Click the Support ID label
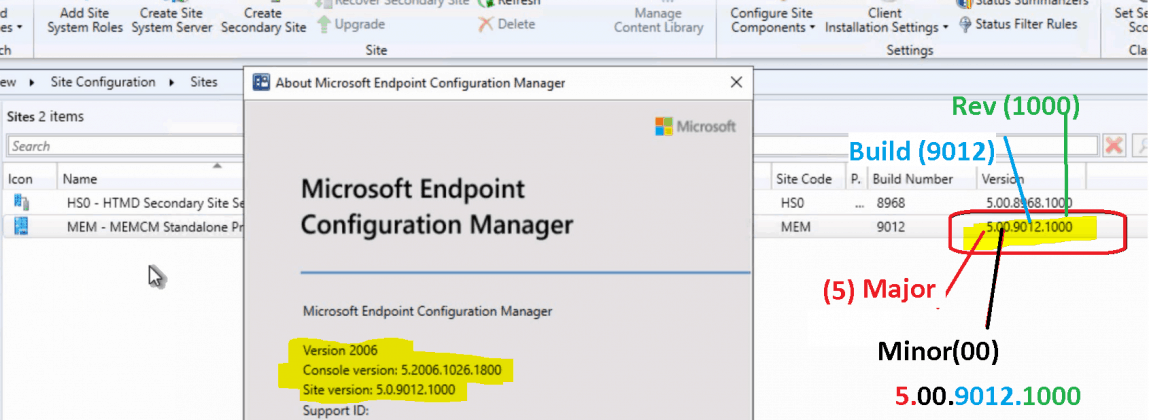This screenshot has width=1149, height=420. tap(336, 410)
